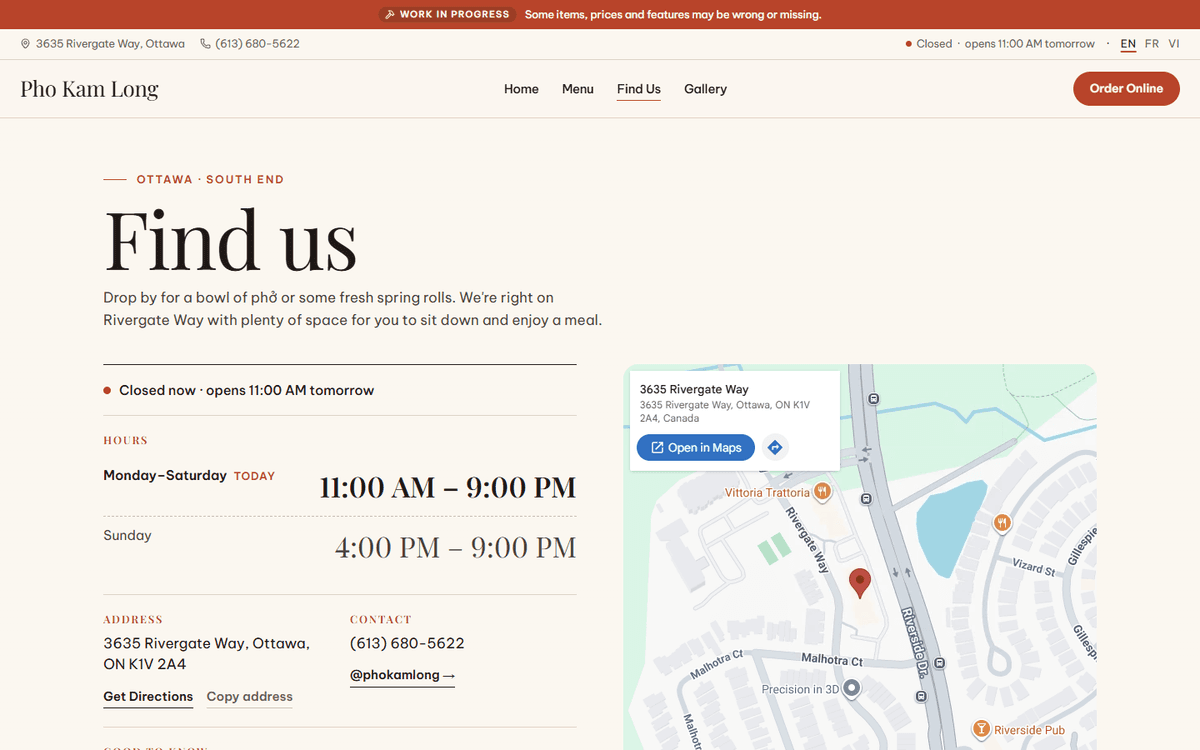Click the orange restaurant icon near Vizard St
This screenshot has height=750, width=1200.
click(x=1002, y=522)
